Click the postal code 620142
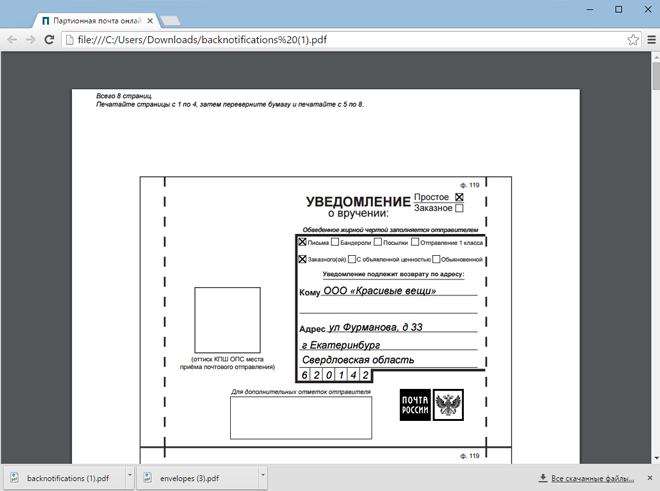Screen dimensions: 660x491 click(335, 375)
